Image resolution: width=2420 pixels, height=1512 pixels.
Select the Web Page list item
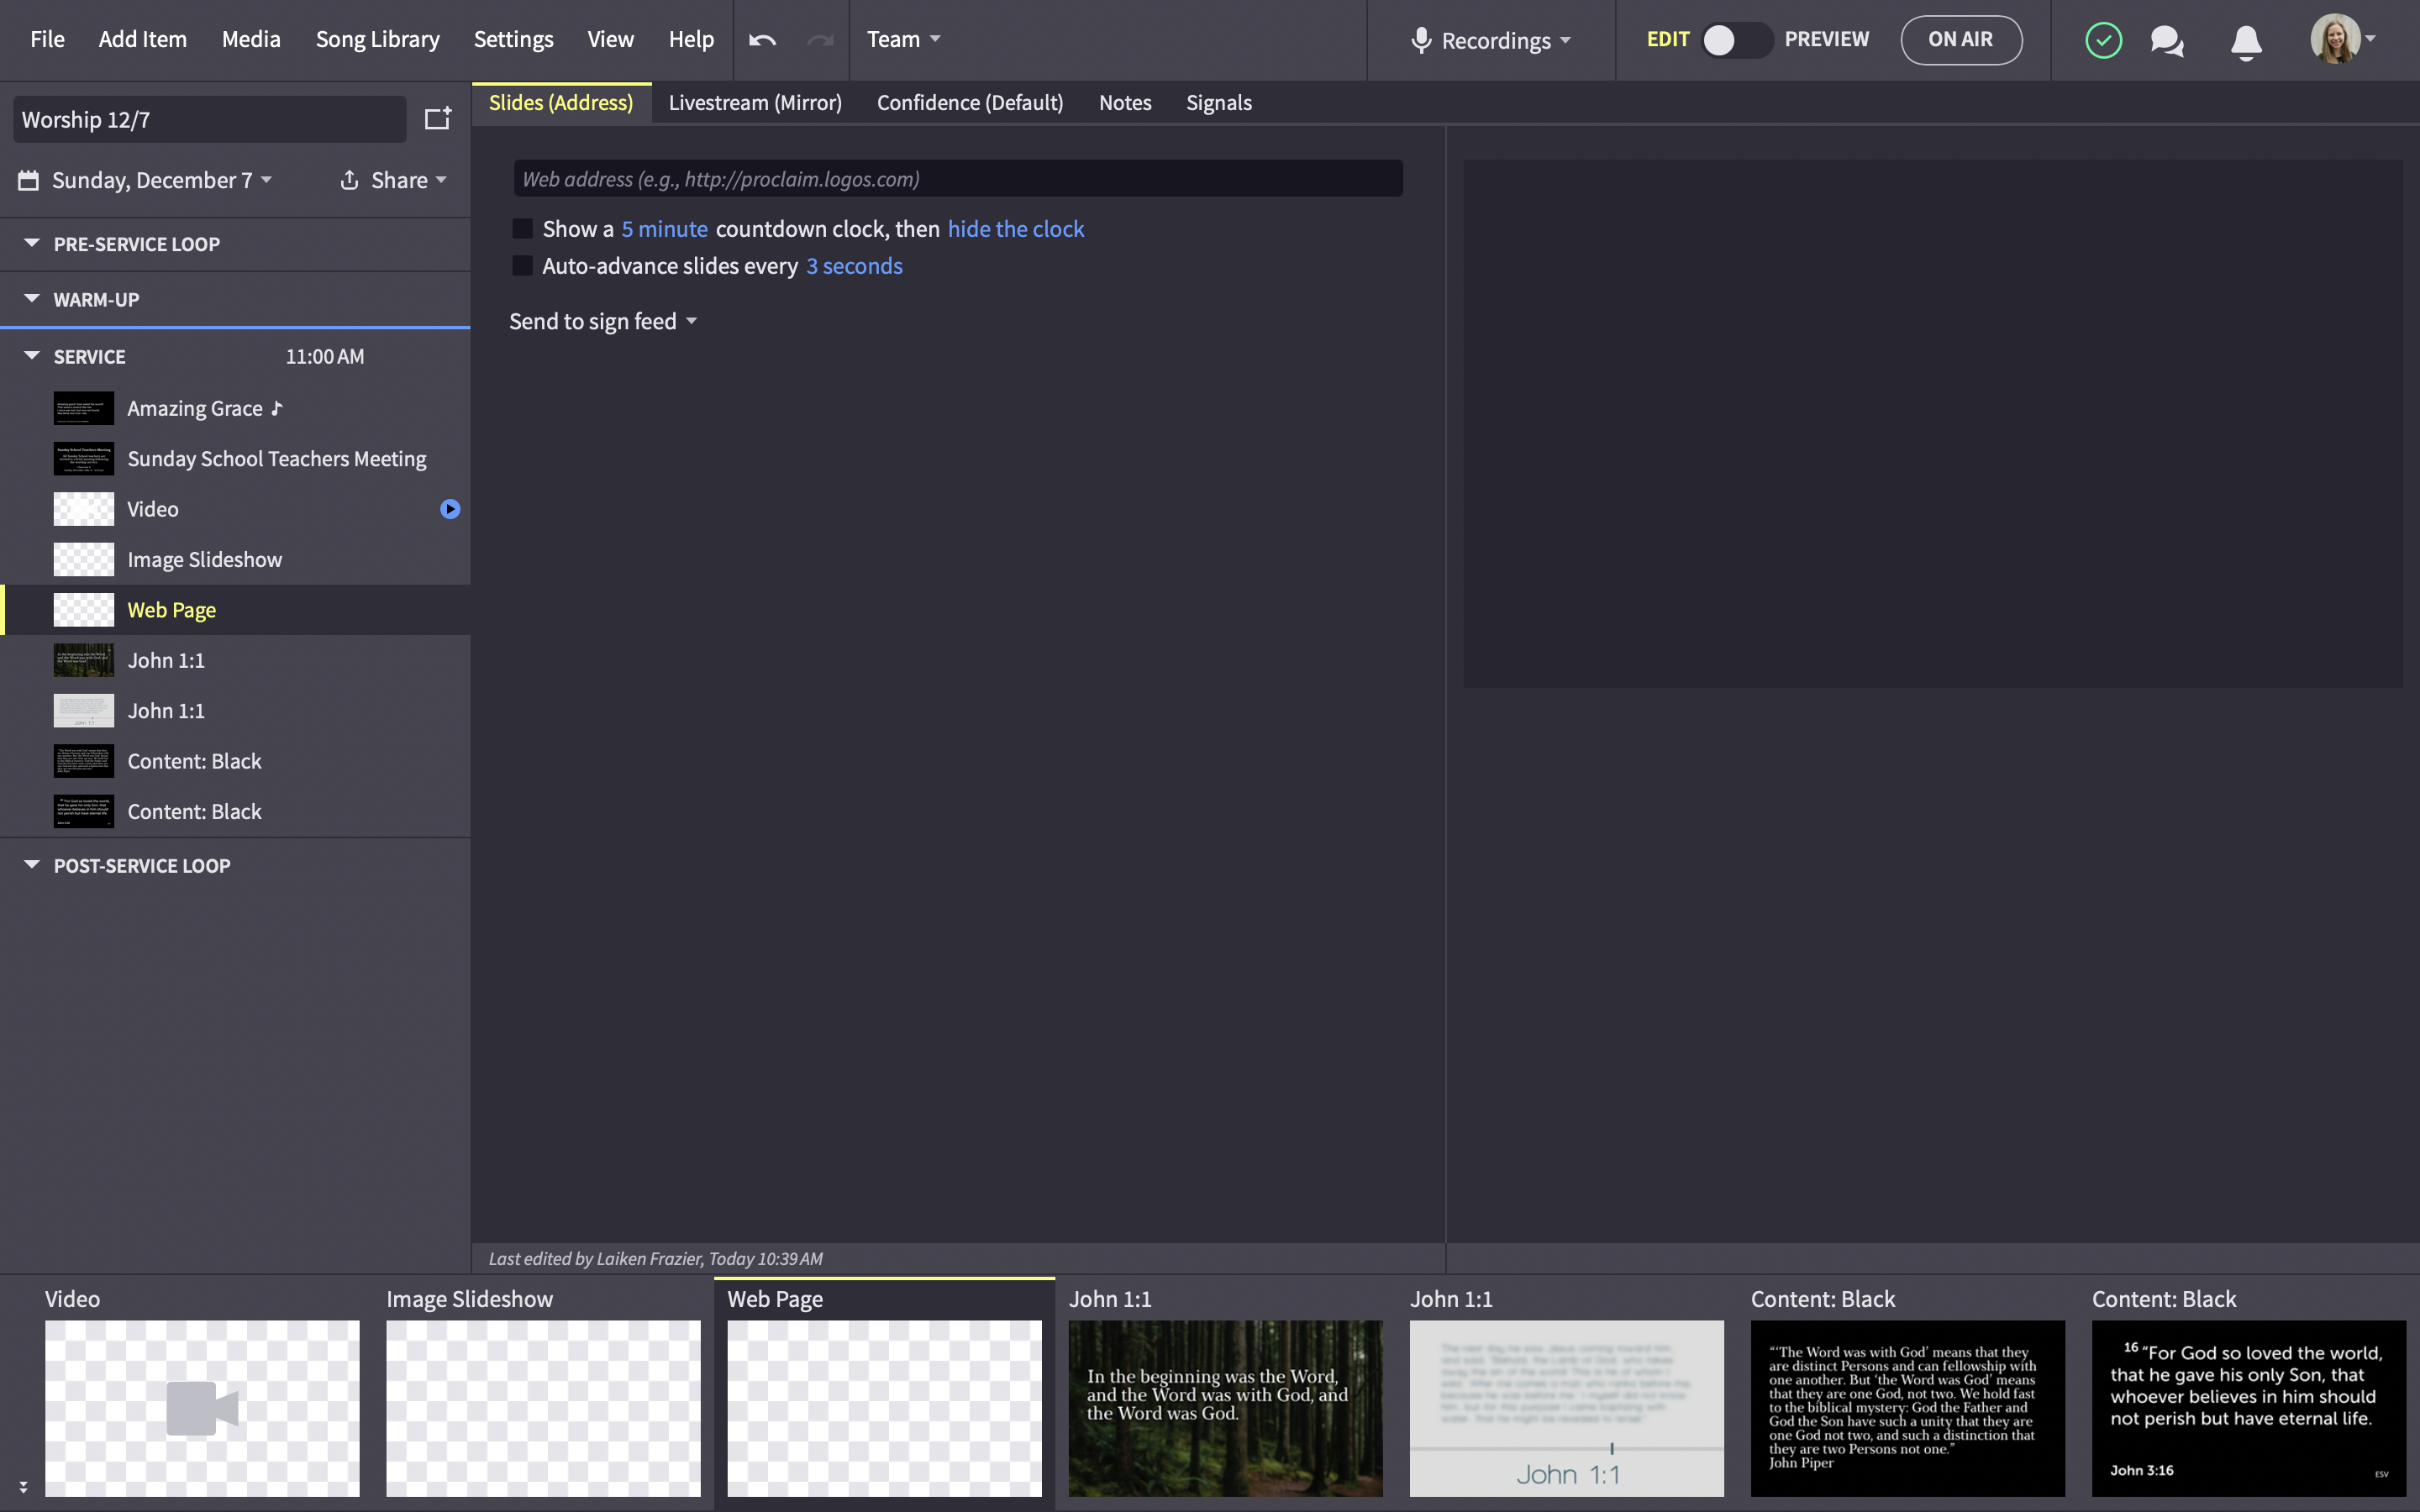pyautogui.click(x=235, y=610)
